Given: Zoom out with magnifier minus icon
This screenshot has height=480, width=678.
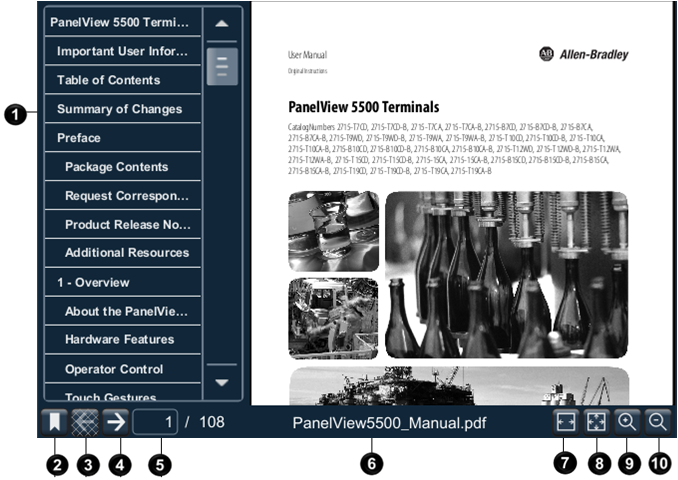Looking at the screenshot, I should click(658, 422).
